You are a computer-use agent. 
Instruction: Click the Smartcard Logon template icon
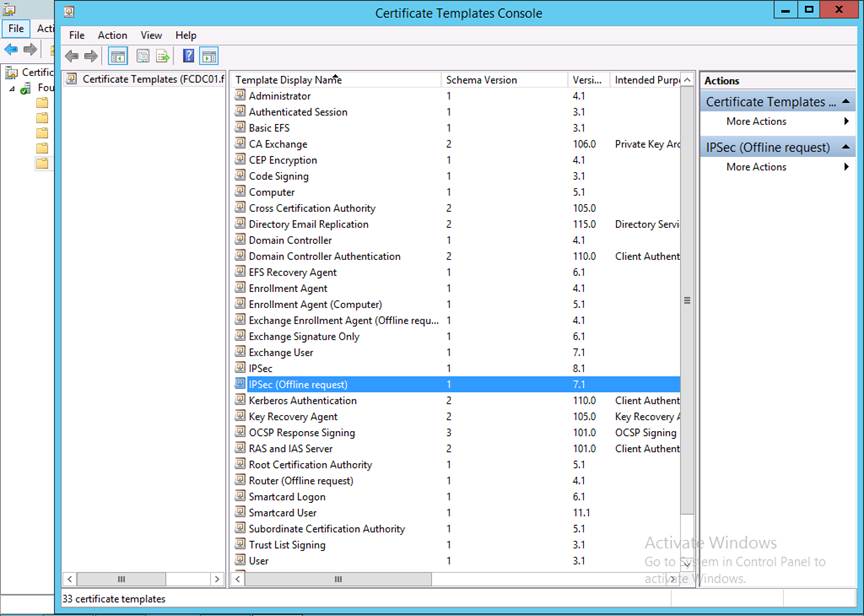click(240, 497)
